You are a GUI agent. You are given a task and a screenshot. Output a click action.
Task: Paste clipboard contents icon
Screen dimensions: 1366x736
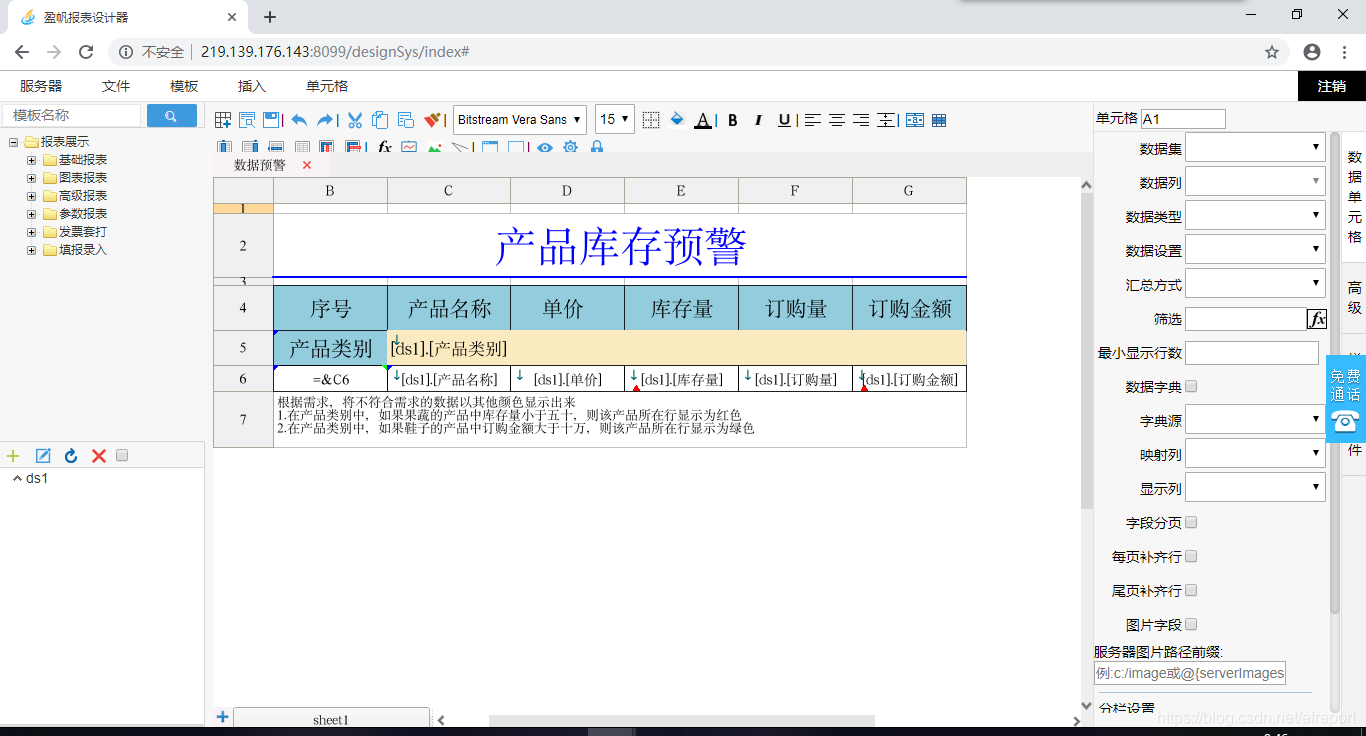pos(405,120)
